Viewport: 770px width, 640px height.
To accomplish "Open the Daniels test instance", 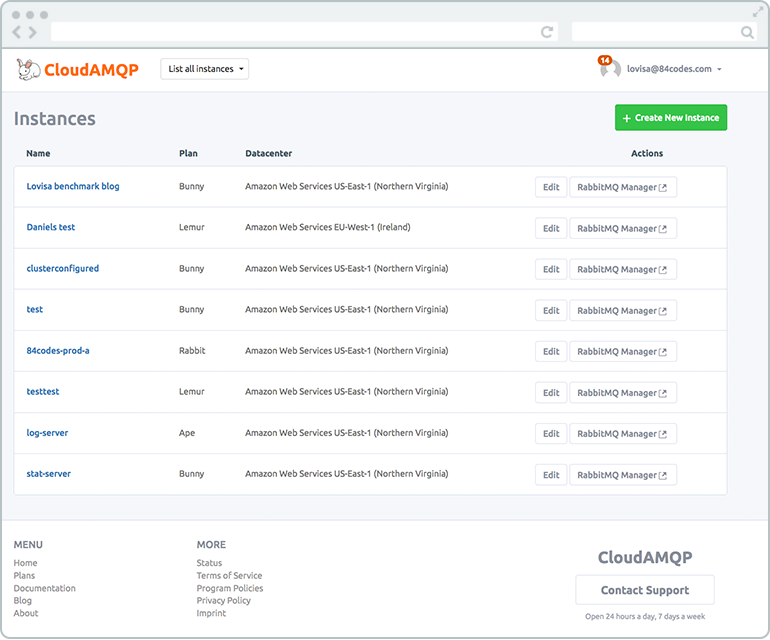I will pos(51,227).
